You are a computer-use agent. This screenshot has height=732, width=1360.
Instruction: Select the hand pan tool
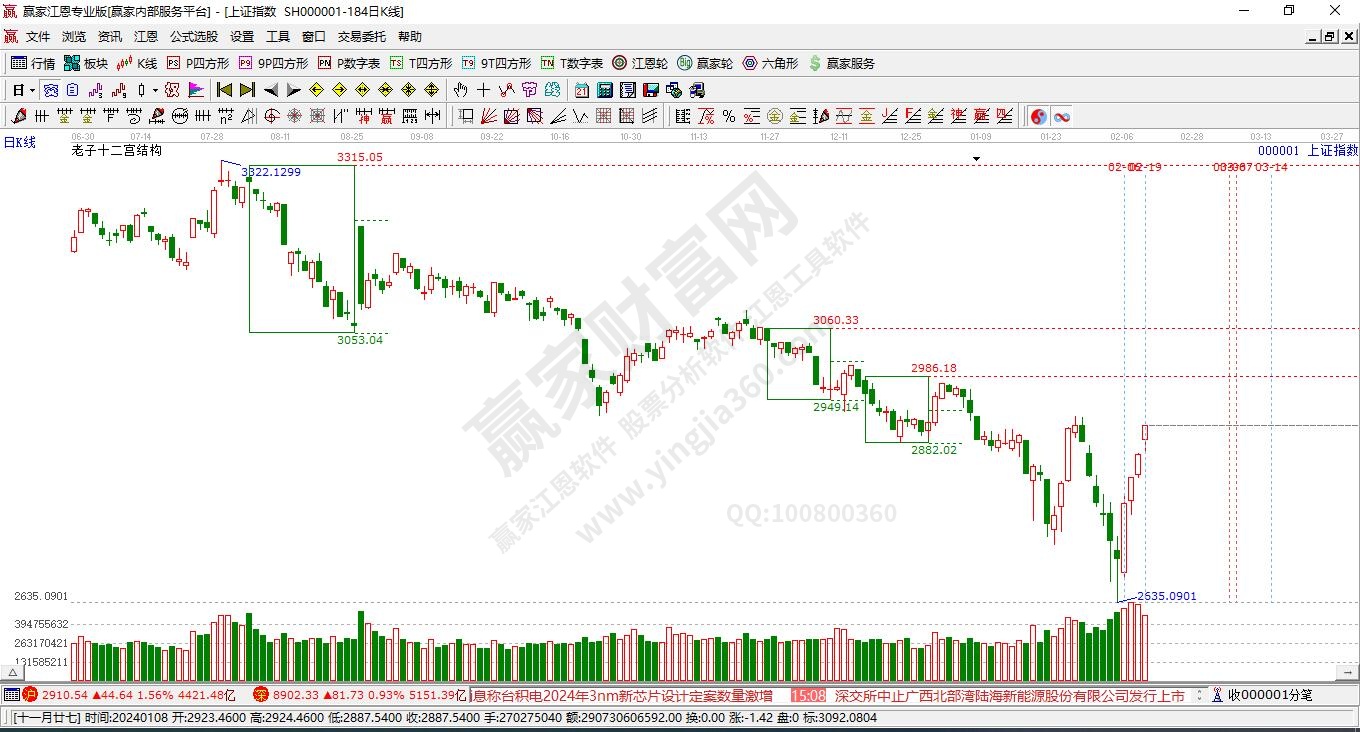coord(461,90)
